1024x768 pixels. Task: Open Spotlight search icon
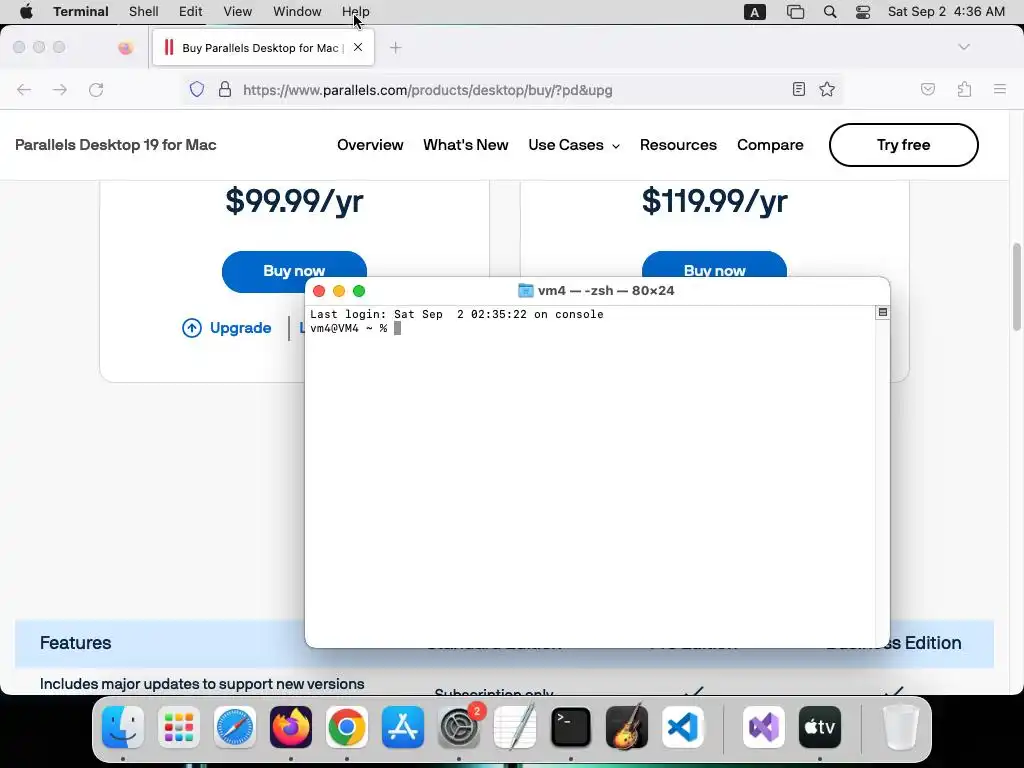click(830, 12)
